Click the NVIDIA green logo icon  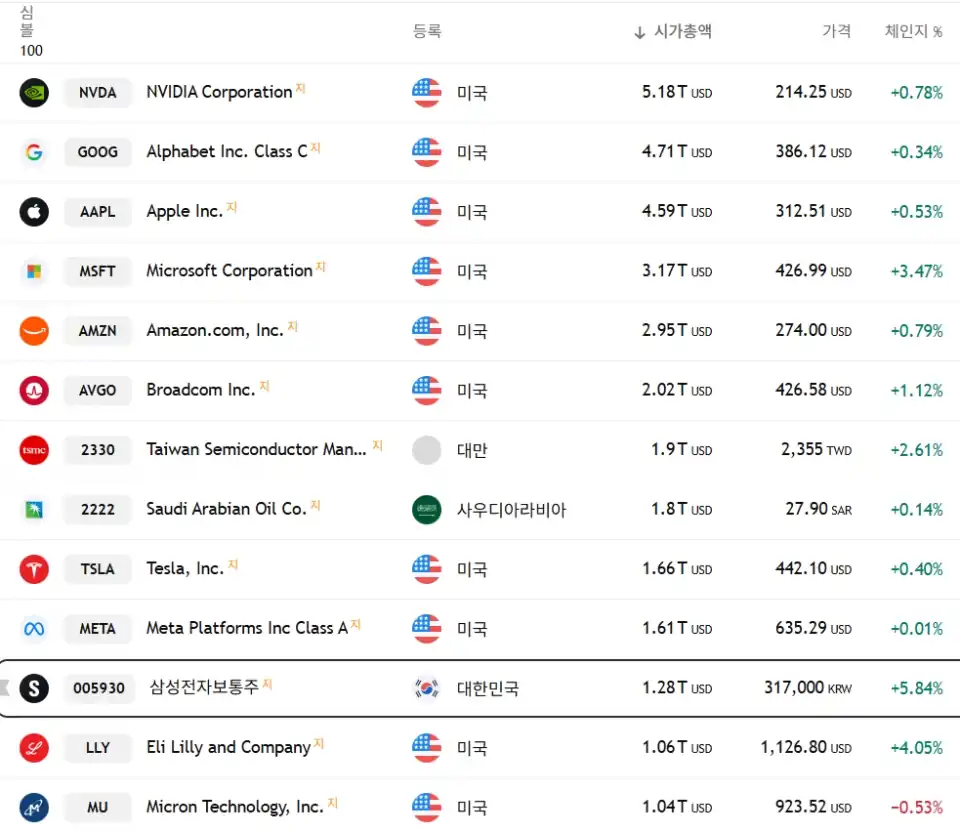point(34,93)
